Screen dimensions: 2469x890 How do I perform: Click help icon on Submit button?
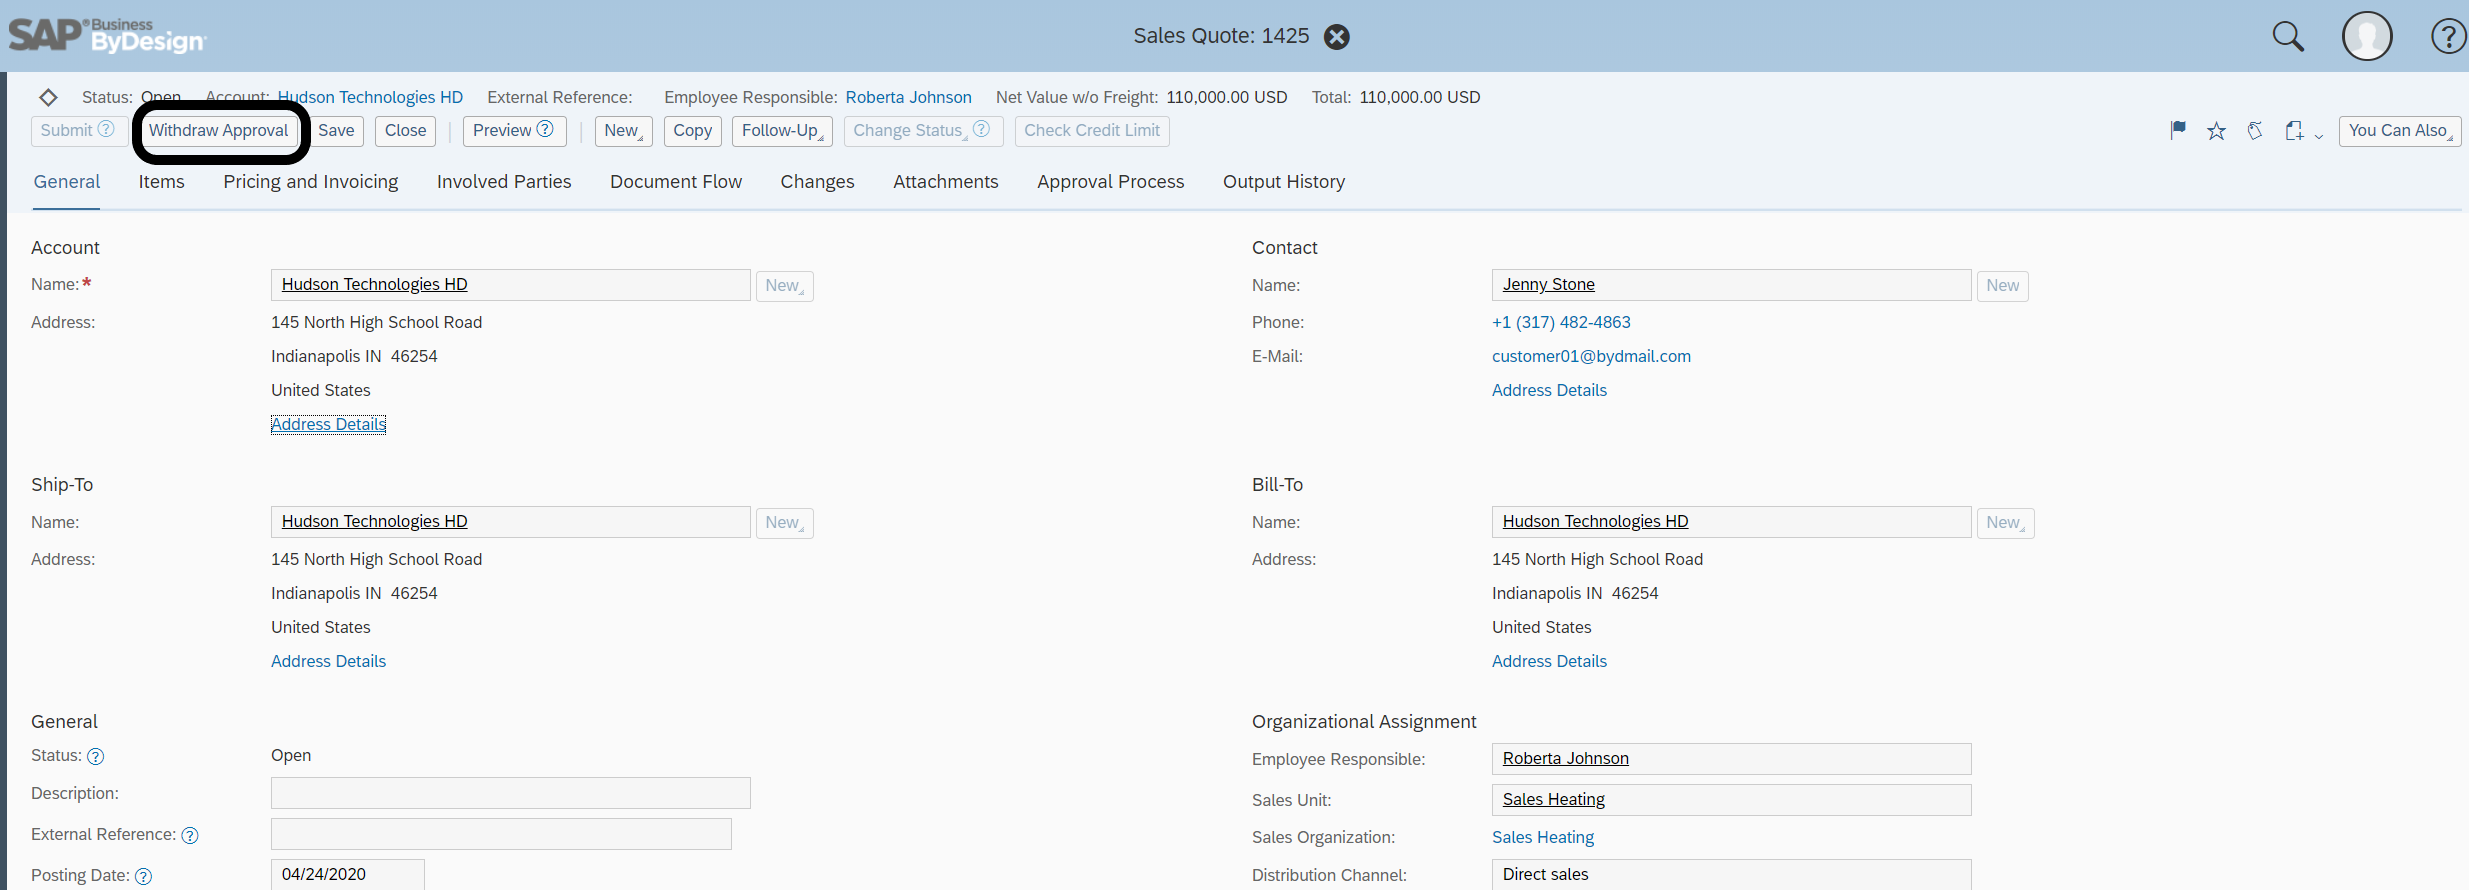[x=106, y=129]
